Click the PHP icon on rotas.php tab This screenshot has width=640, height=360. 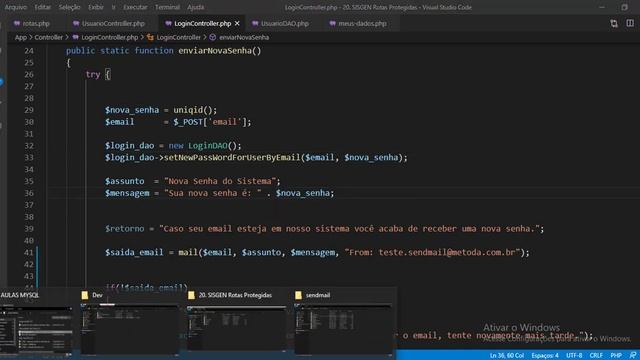pos(17,23)
